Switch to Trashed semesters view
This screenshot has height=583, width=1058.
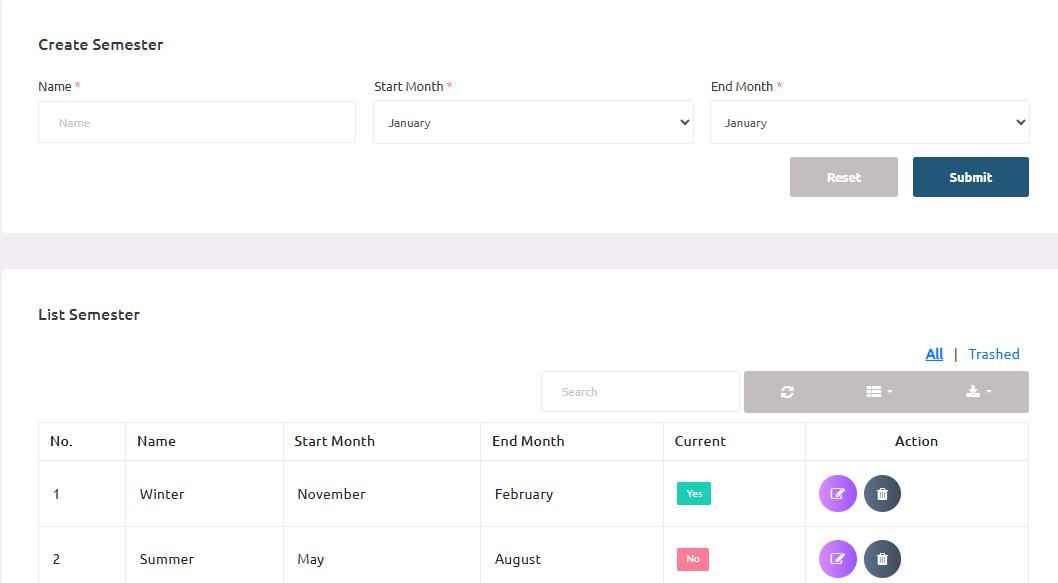click(x=993, y=354)
